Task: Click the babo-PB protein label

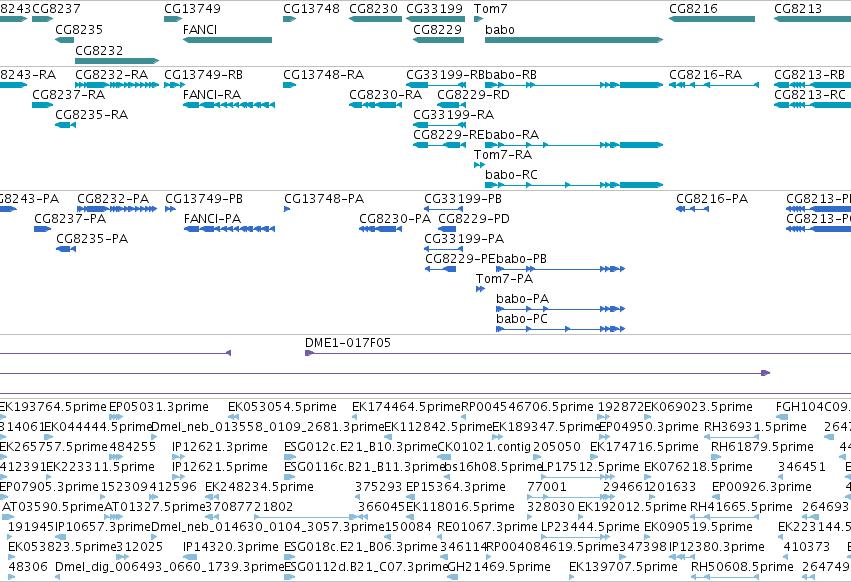Action: click(522, 259)
